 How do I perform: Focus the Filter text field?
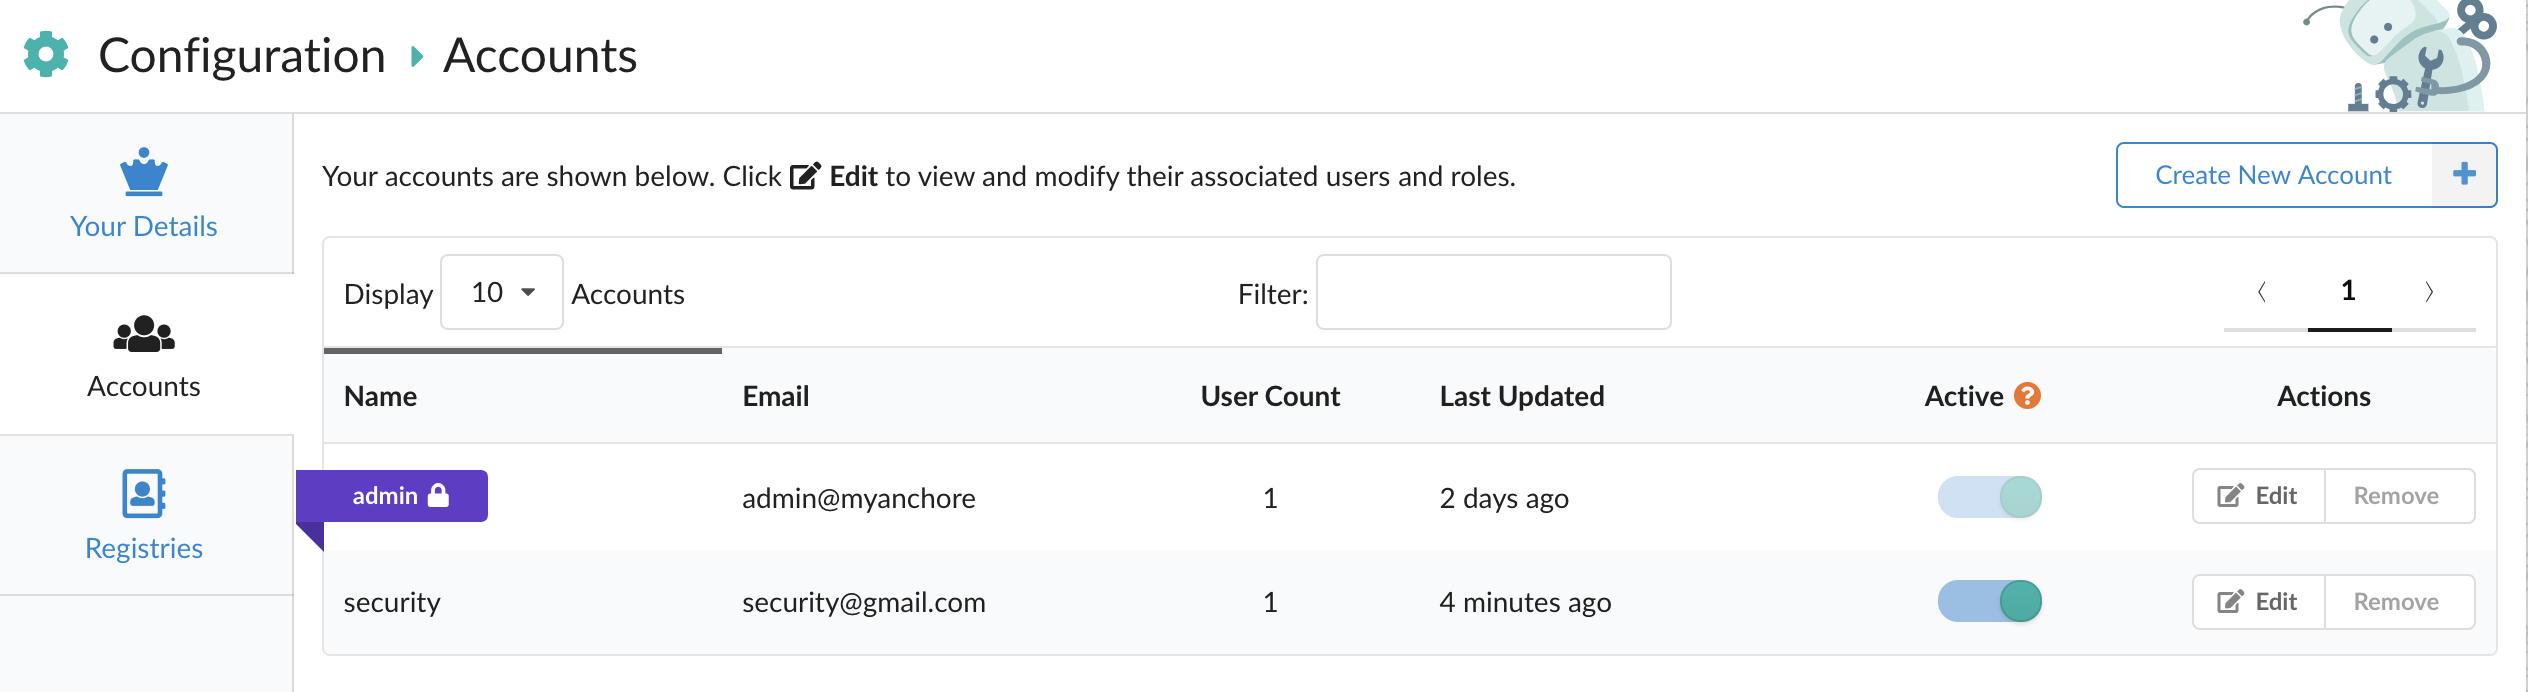(x=1492, y=292)
